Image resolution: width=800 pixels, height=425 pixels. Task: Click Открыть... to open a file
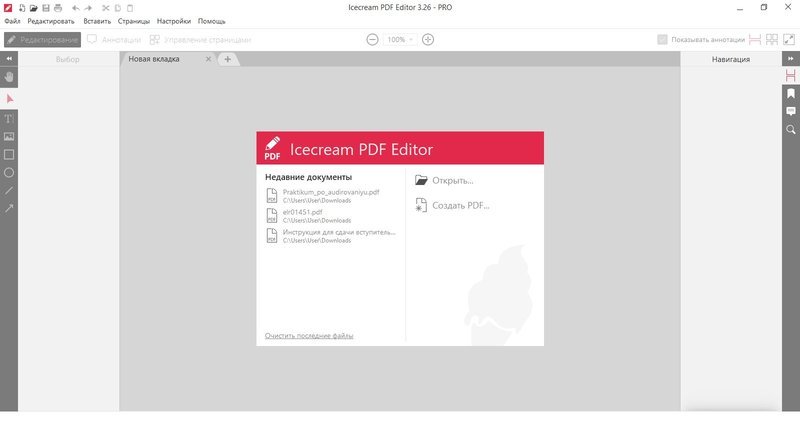(444, 180)
